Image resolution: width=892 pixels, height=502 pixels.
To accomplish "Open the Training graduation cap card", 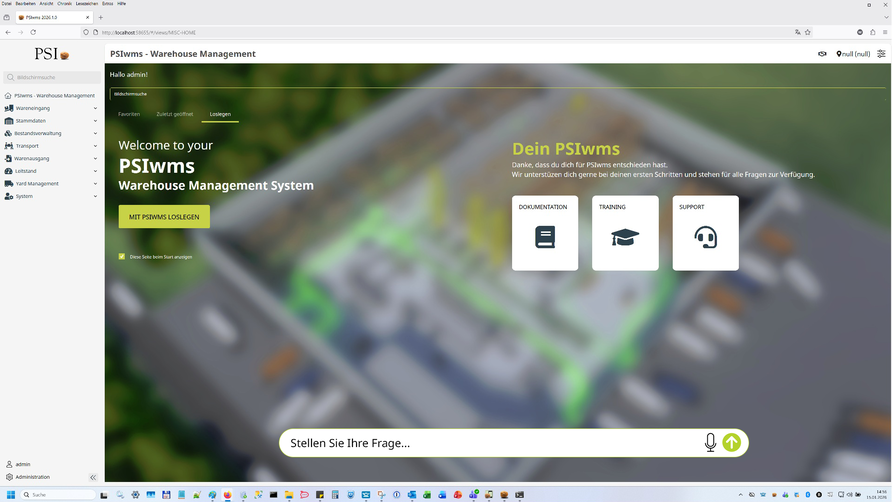I will pyautogui.click(x=625, y=233).
